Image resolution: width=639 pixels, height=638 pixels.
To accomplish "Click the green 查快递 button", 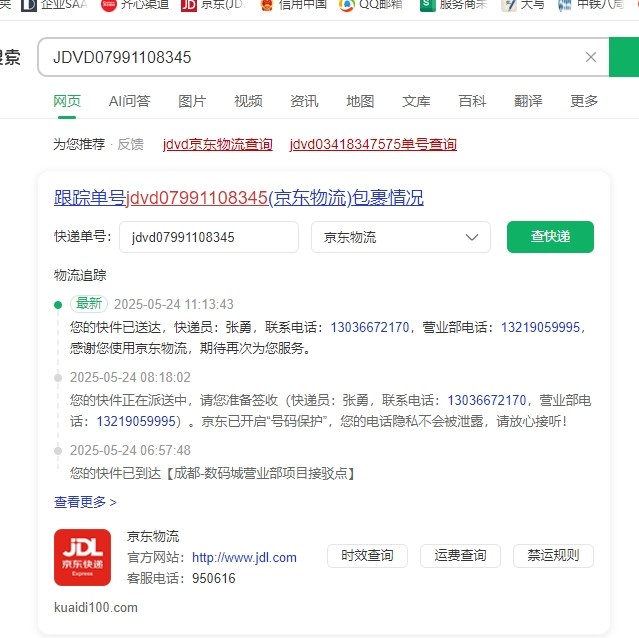I will pos(550,237).
